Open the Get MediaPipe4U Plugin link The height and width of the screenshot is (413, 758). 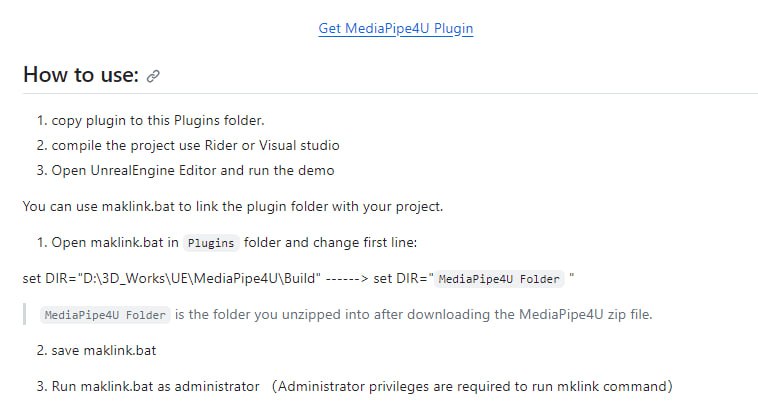(395, 29)
